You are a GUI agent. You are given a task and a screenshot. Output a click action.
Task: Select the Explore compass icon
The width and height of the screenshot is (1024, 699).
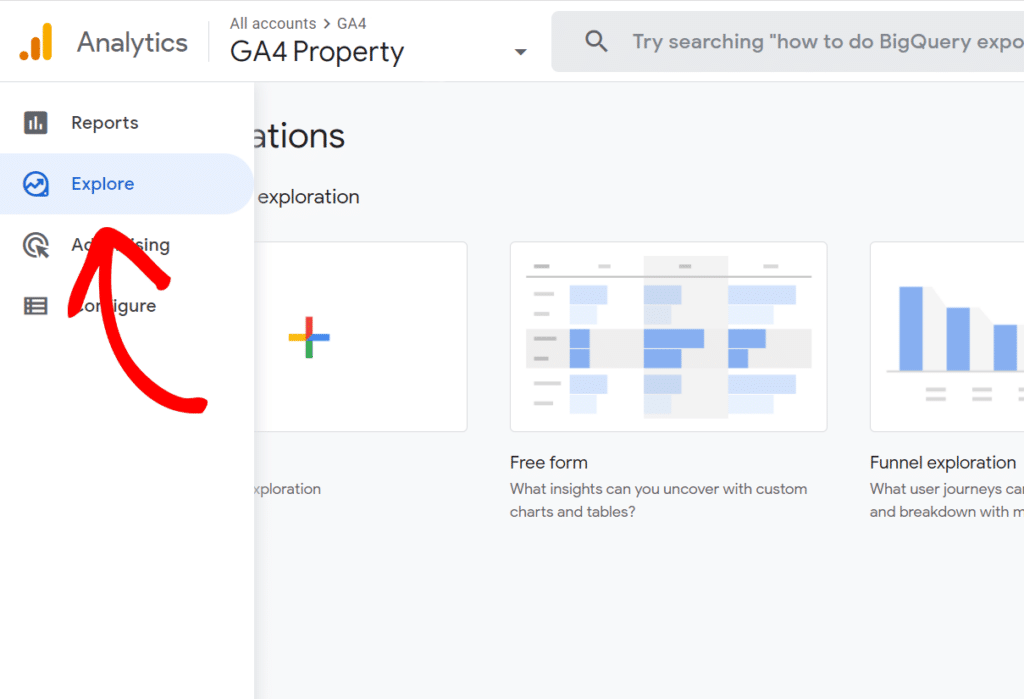click(36, 184)
